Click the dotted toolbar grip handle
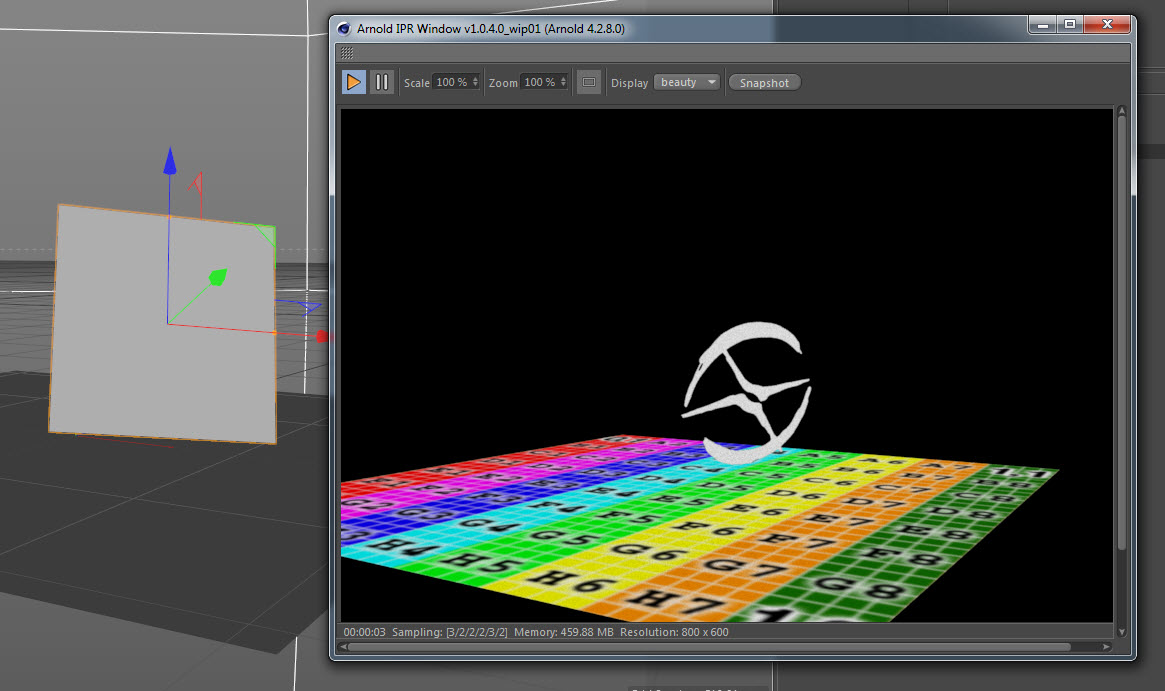 346,53
